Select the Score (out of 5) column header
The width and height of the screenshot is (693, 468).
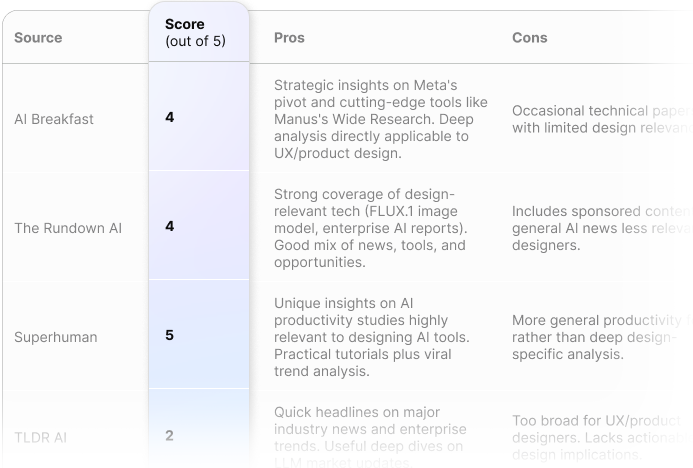coord(195,32)
